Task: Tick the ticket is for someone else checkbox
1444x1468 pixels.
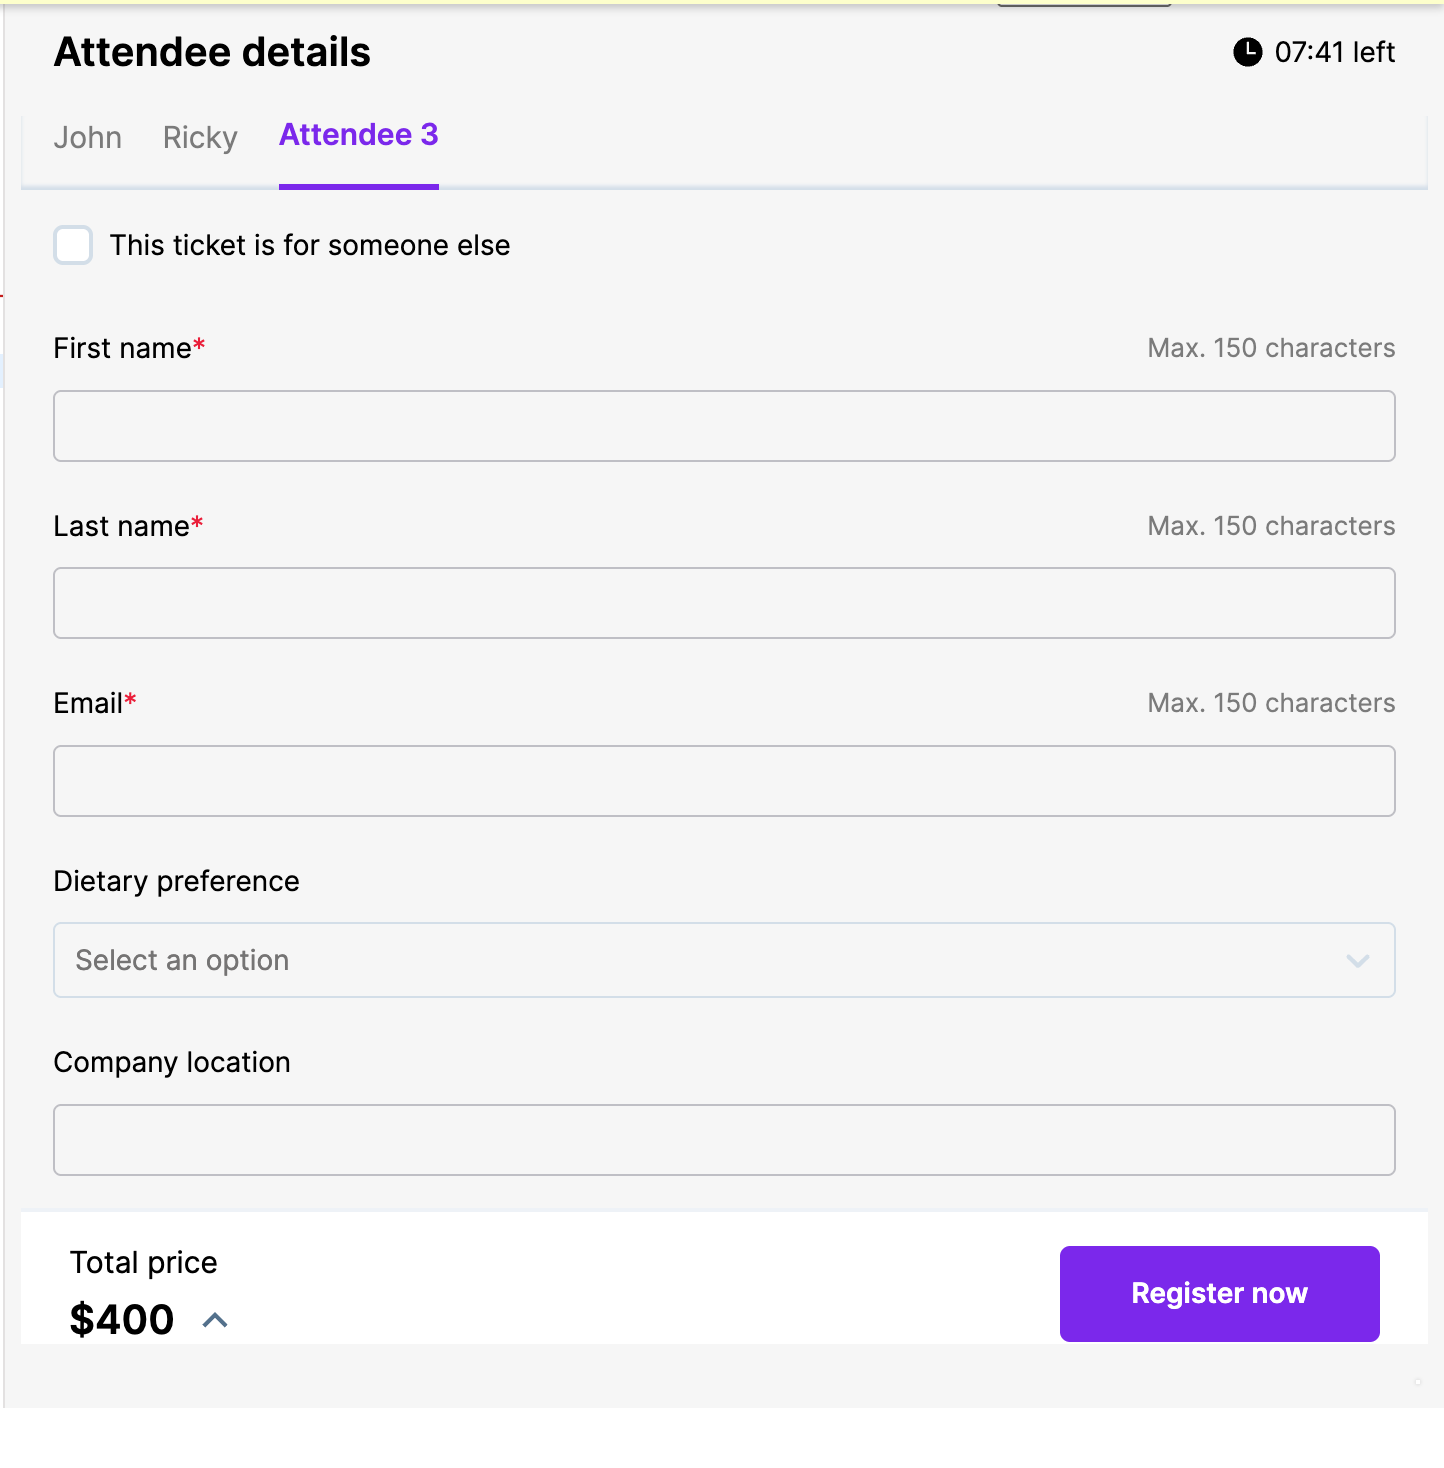Action: pyautogui.click(x=73, y=245)
